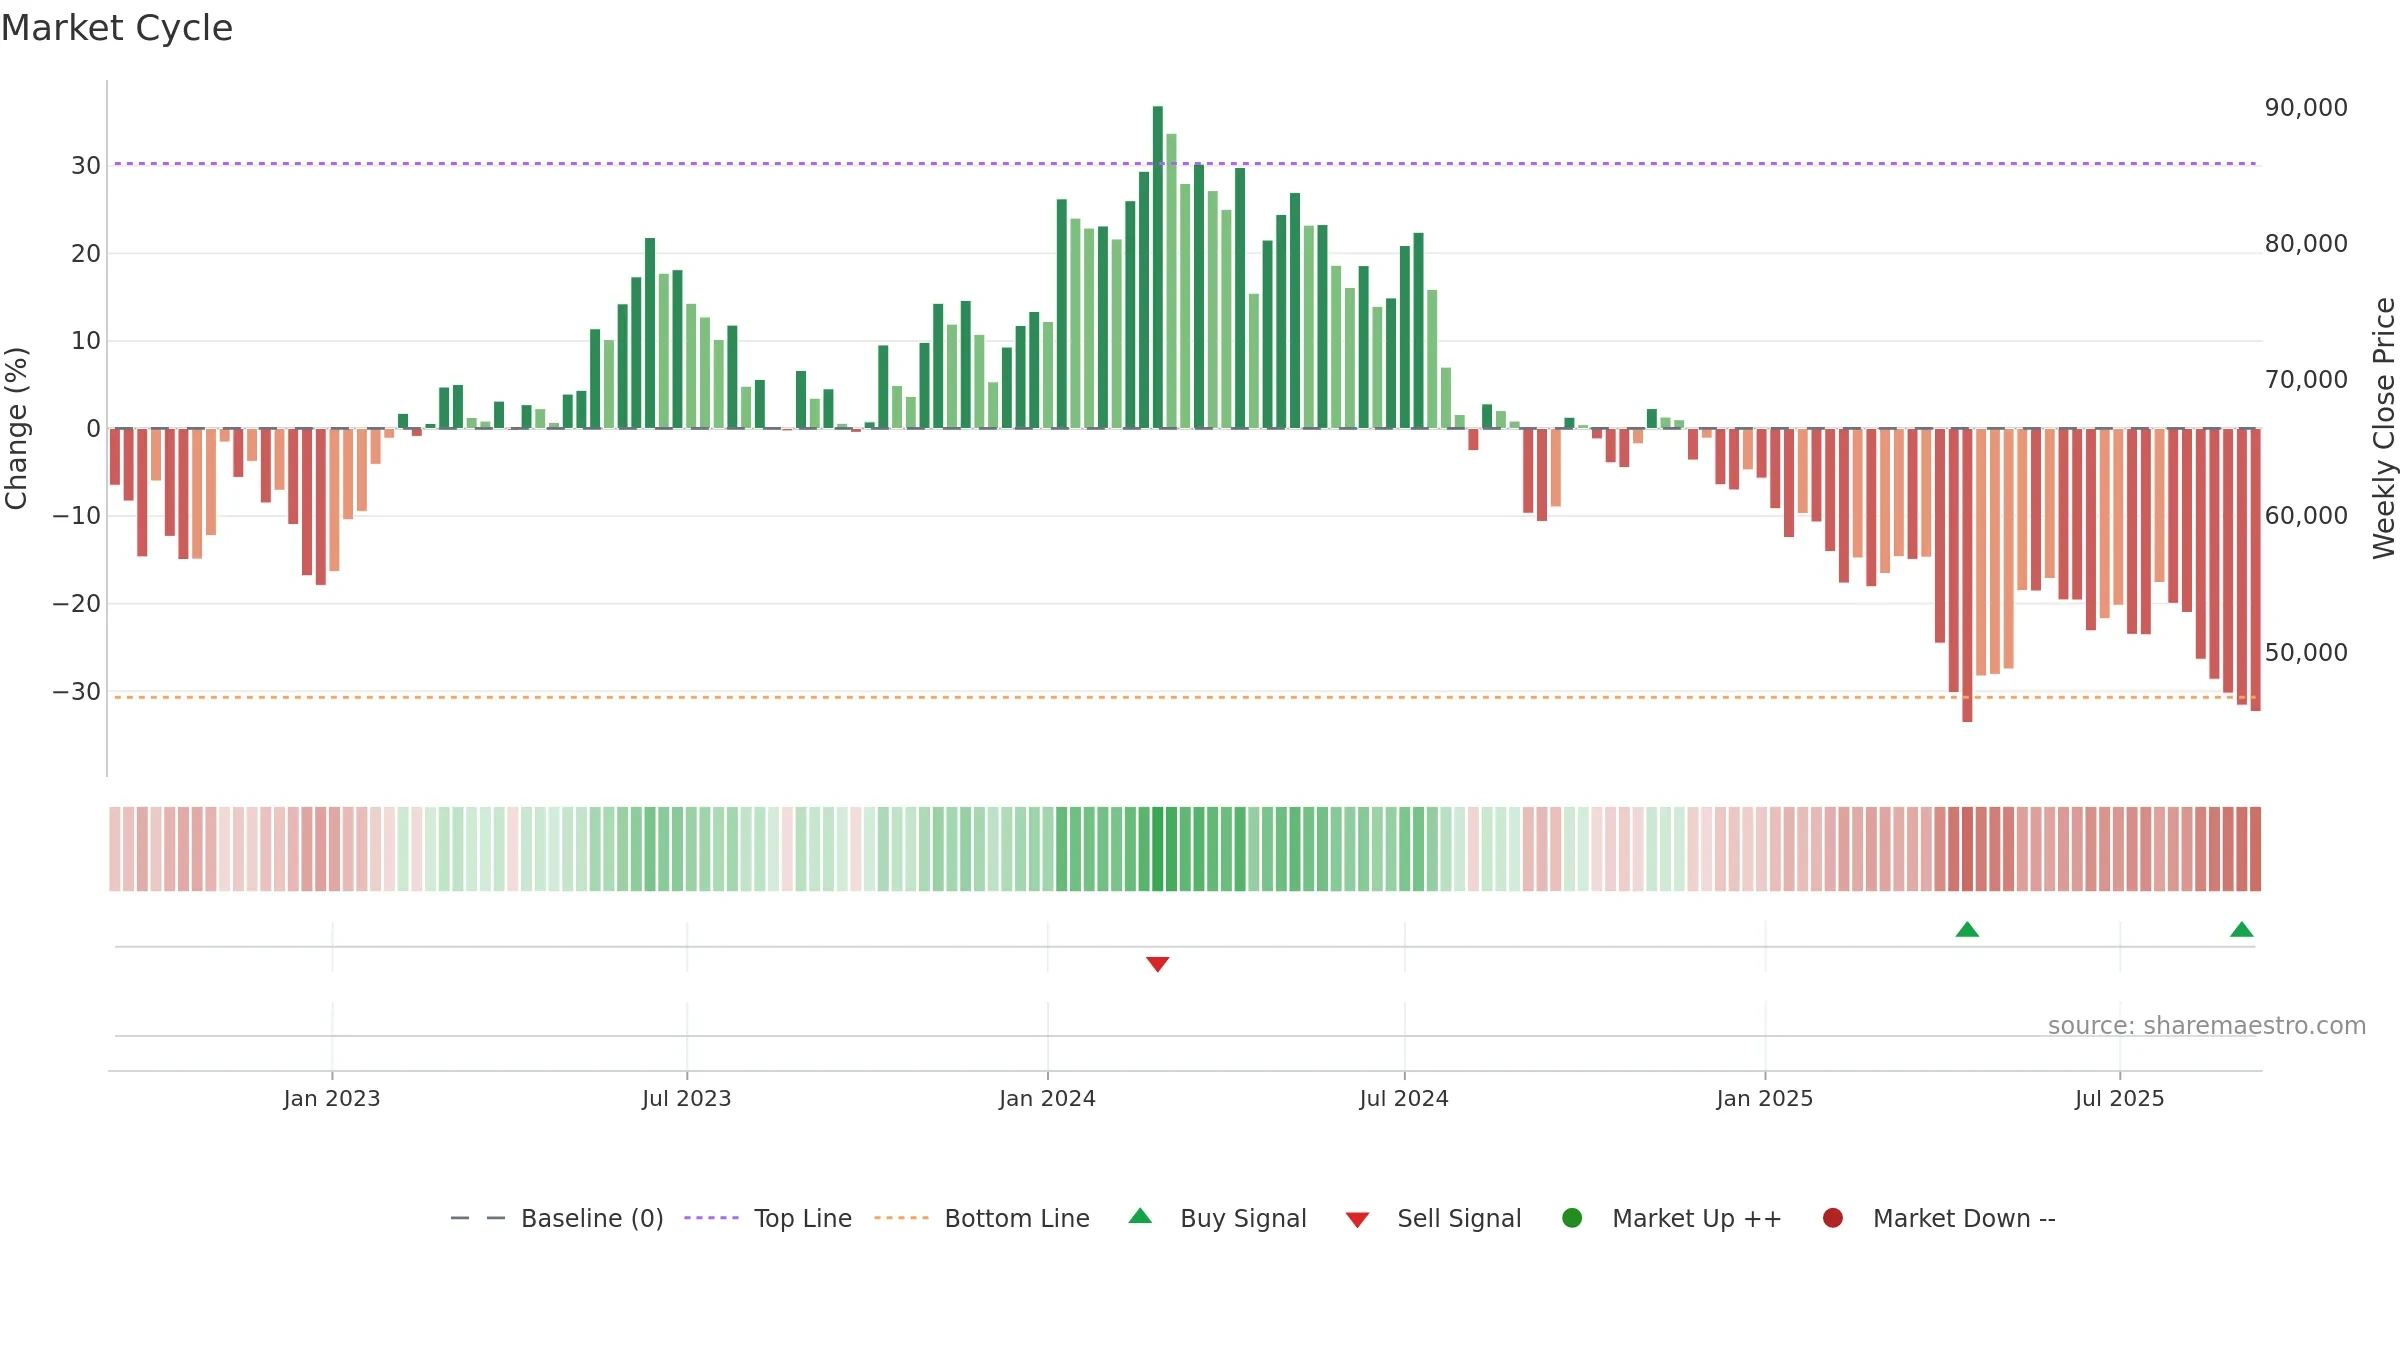Click the 70,000 price axis label
This screenshot has width=2400, height=1350.
tap(2306, 380)
